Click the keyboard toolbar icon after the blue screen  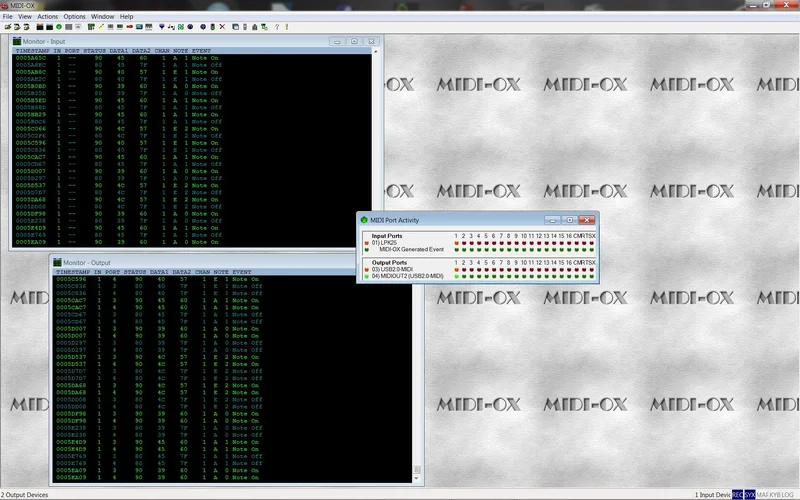[x=148, y=27]
